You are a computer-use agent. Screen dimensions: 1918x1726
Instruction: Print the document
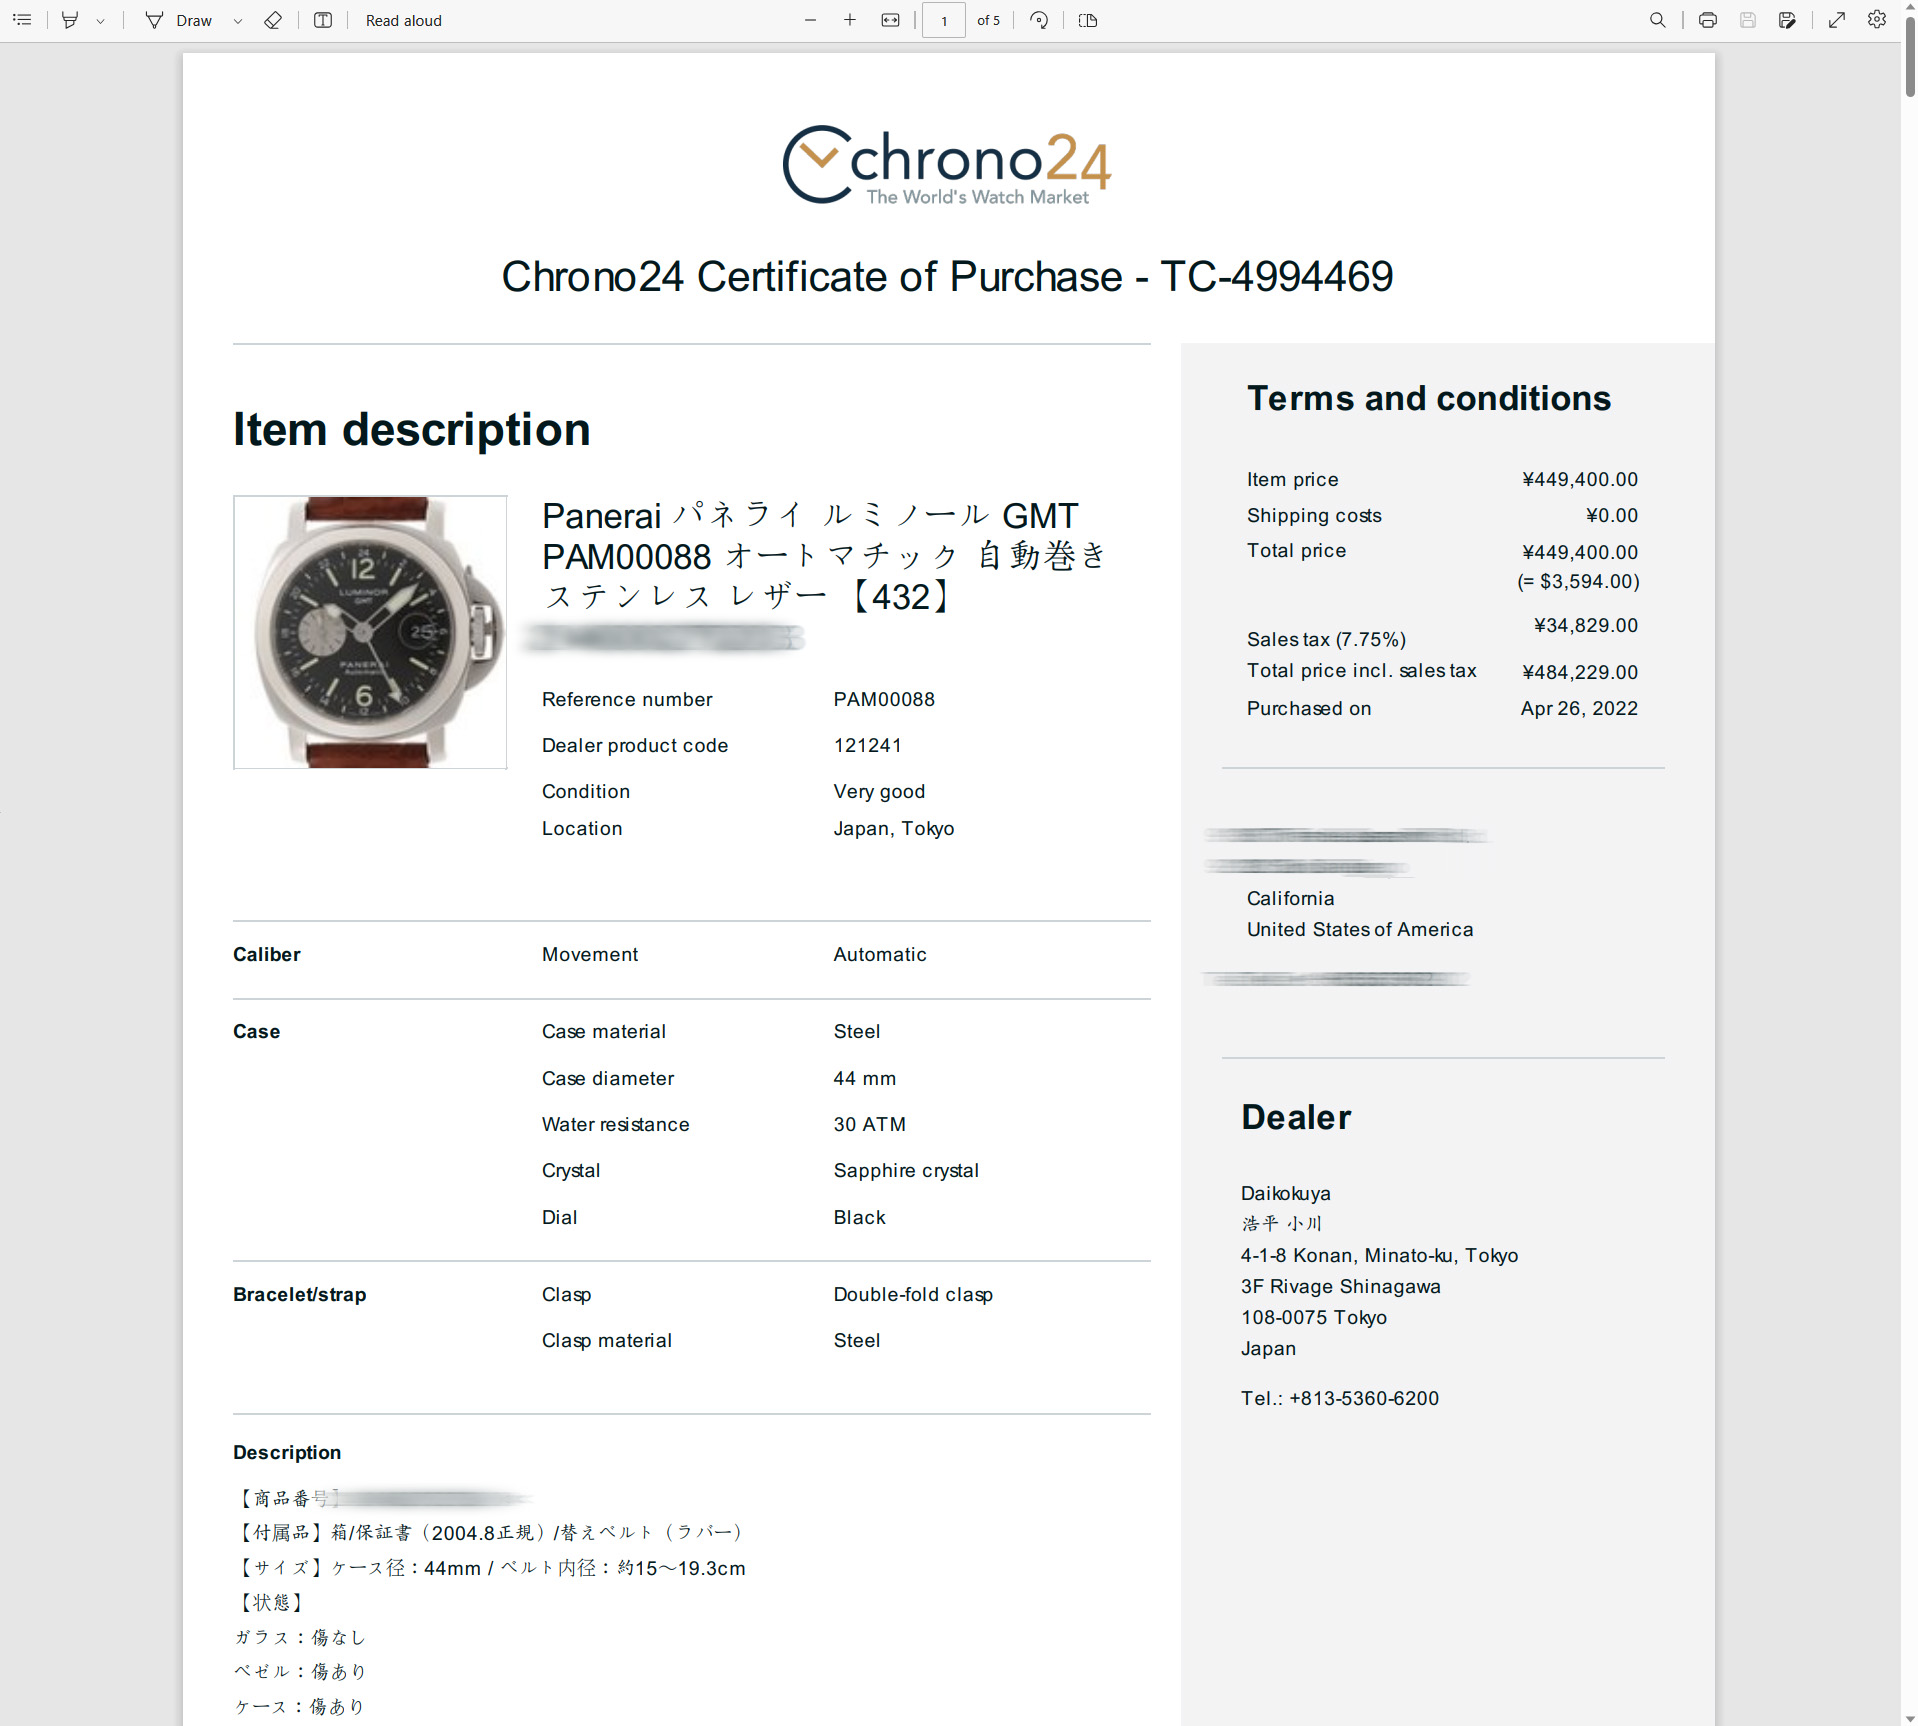pos(1708,20)
